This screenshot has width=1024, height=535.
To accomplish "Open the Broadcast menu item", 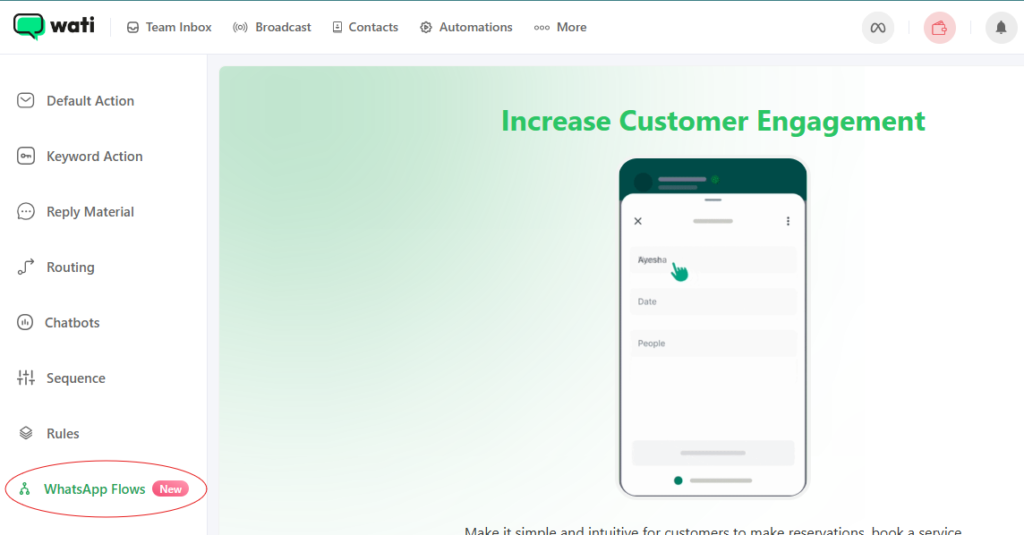I will (272, 27).
